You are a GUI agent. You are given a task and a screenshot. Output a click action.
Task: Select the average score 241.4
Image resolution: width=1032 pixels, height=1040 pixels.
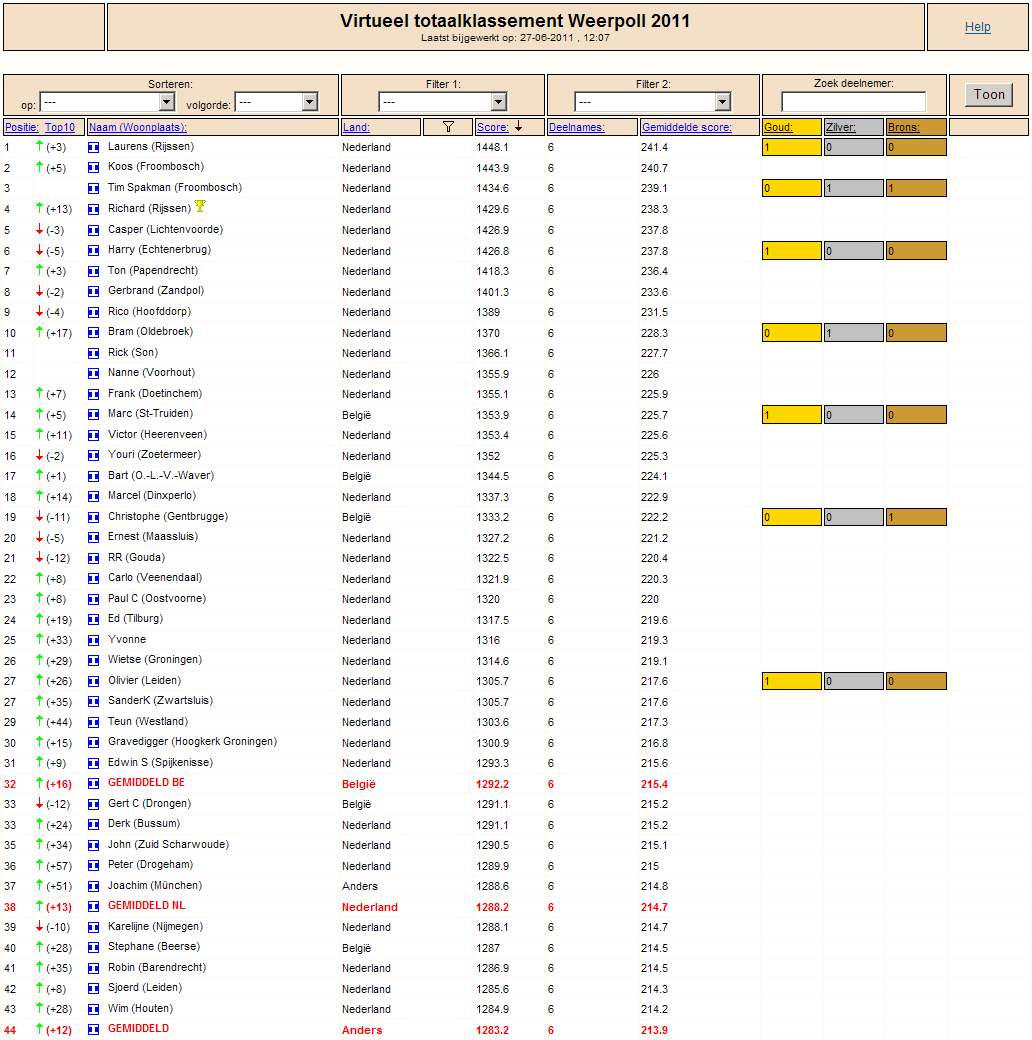654,147
